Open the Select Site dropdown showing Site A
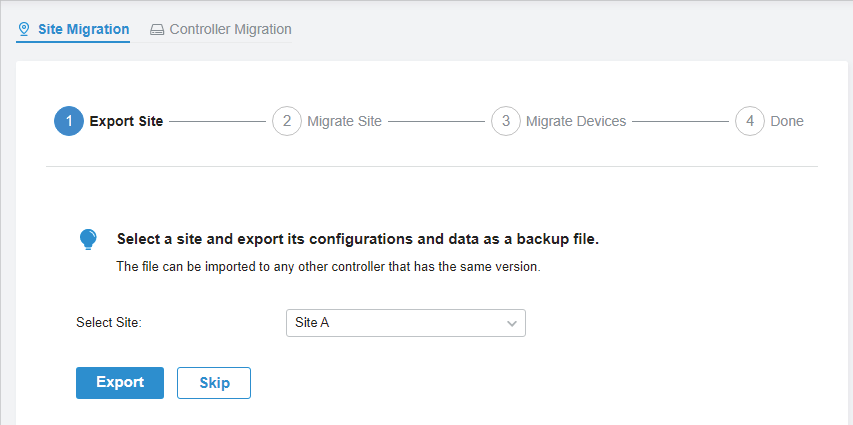 [x=405, y=323]
